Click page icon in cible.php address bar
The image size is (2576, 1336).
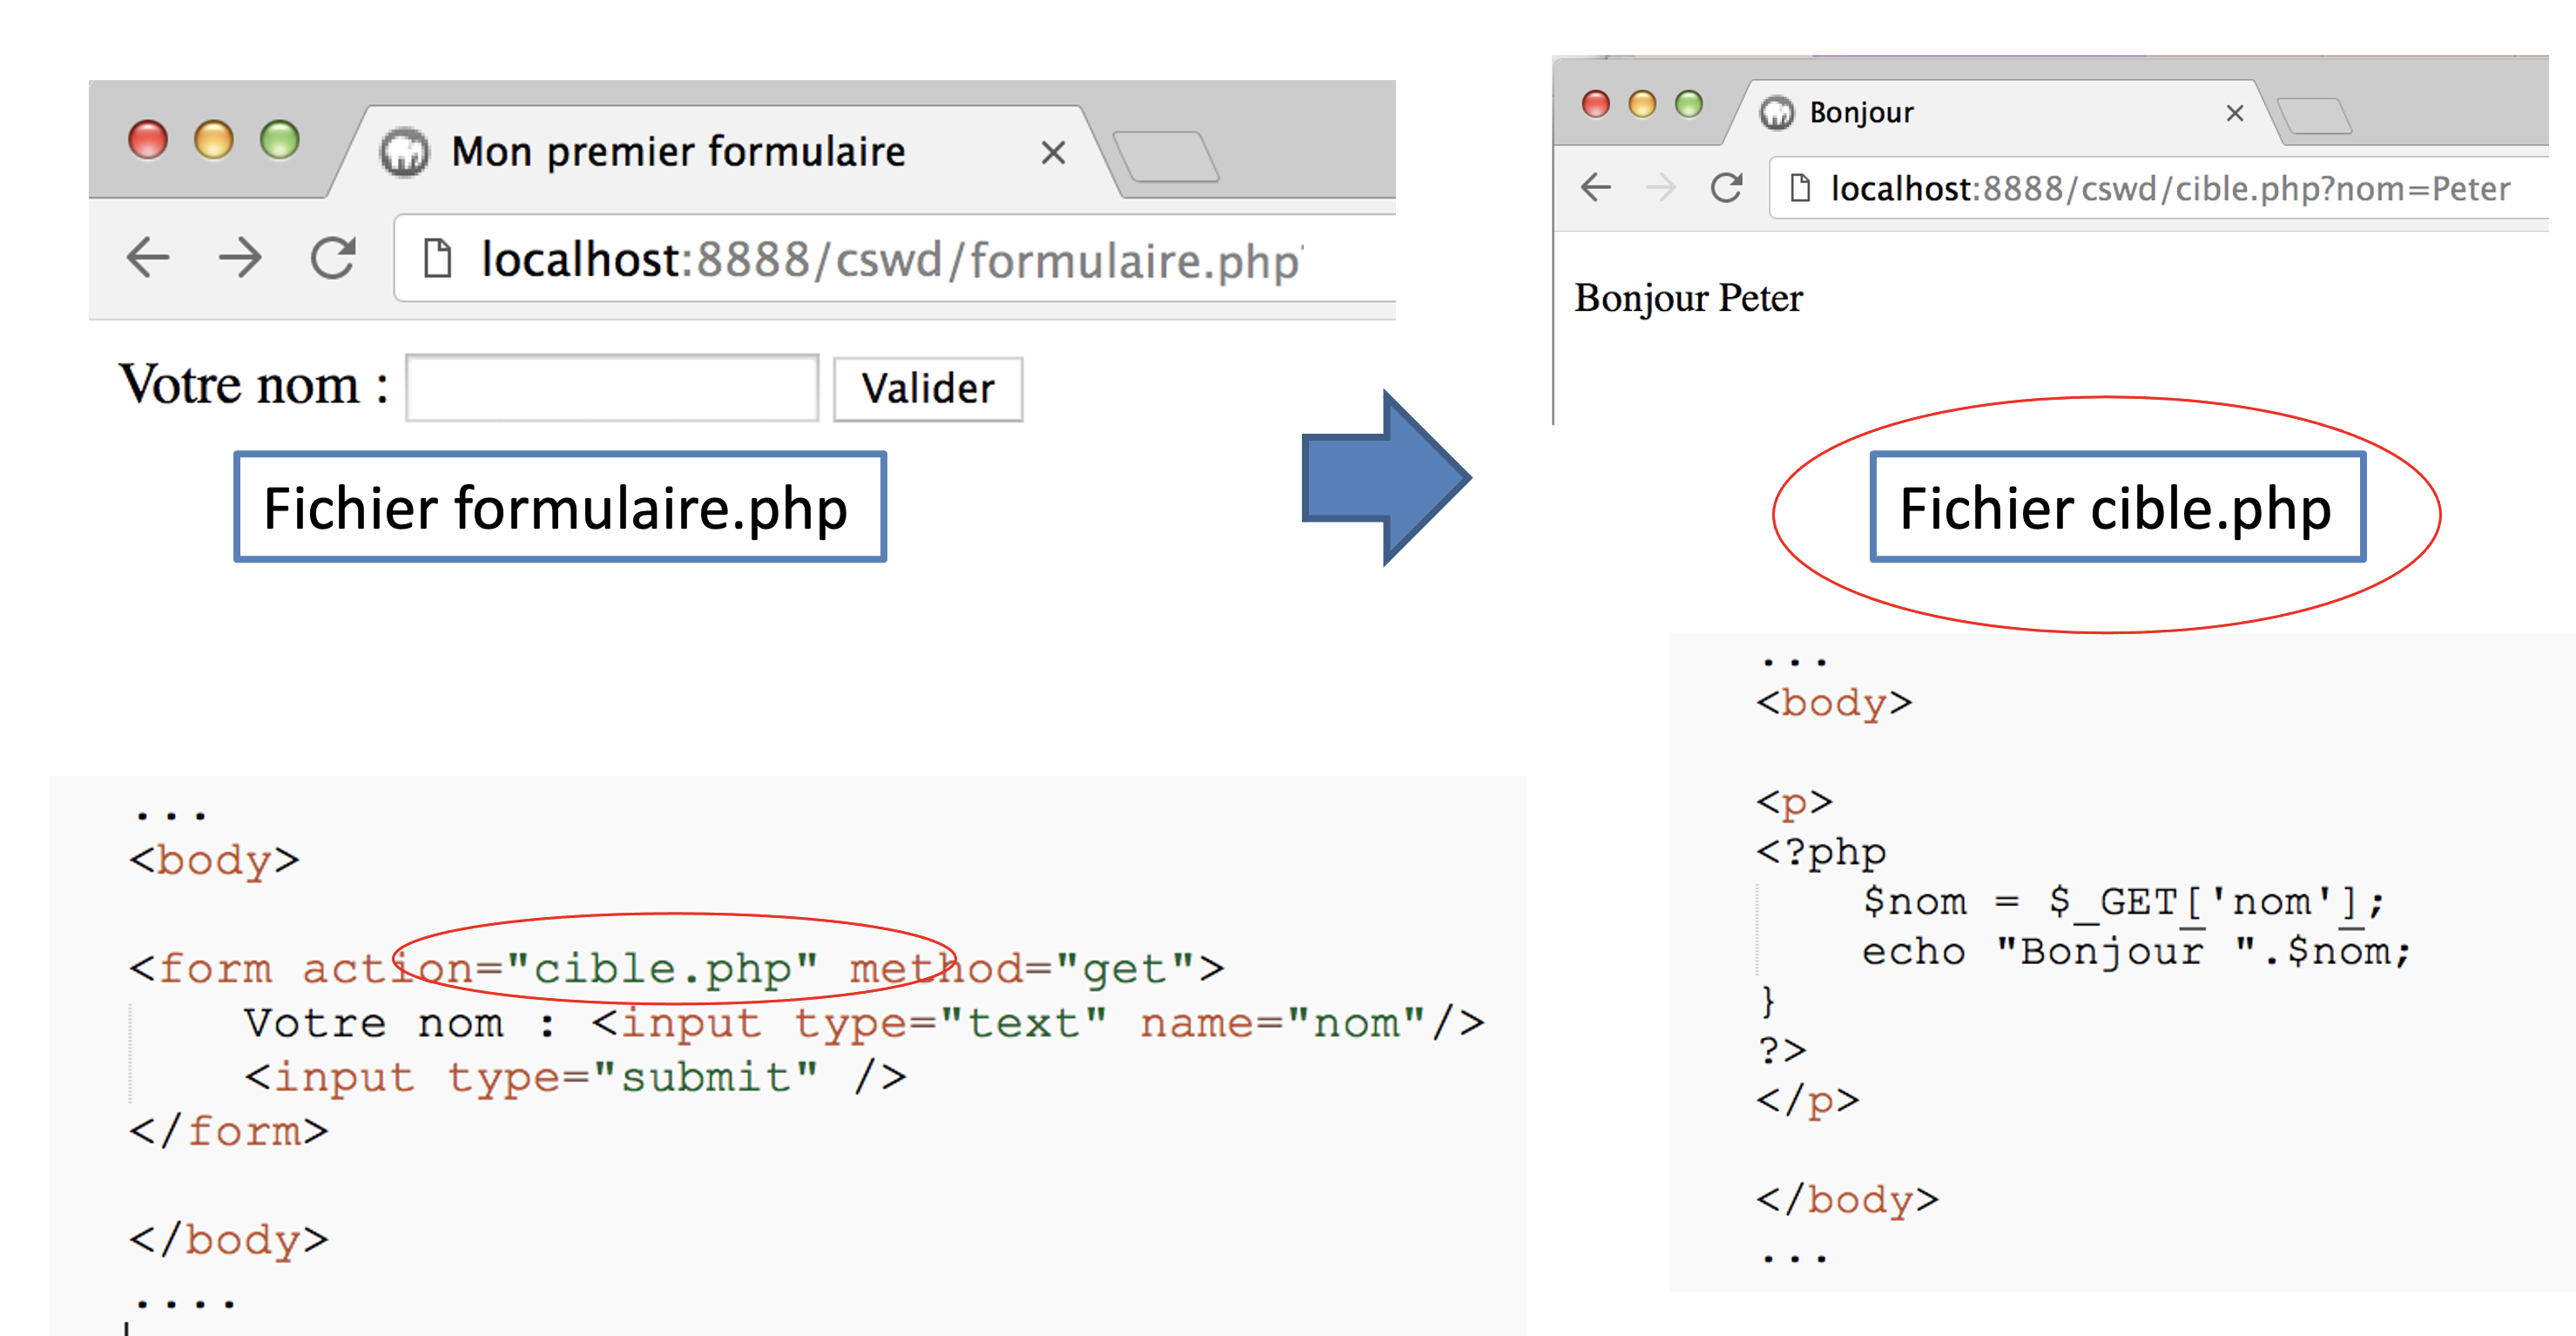click(x=1799, y=188)
